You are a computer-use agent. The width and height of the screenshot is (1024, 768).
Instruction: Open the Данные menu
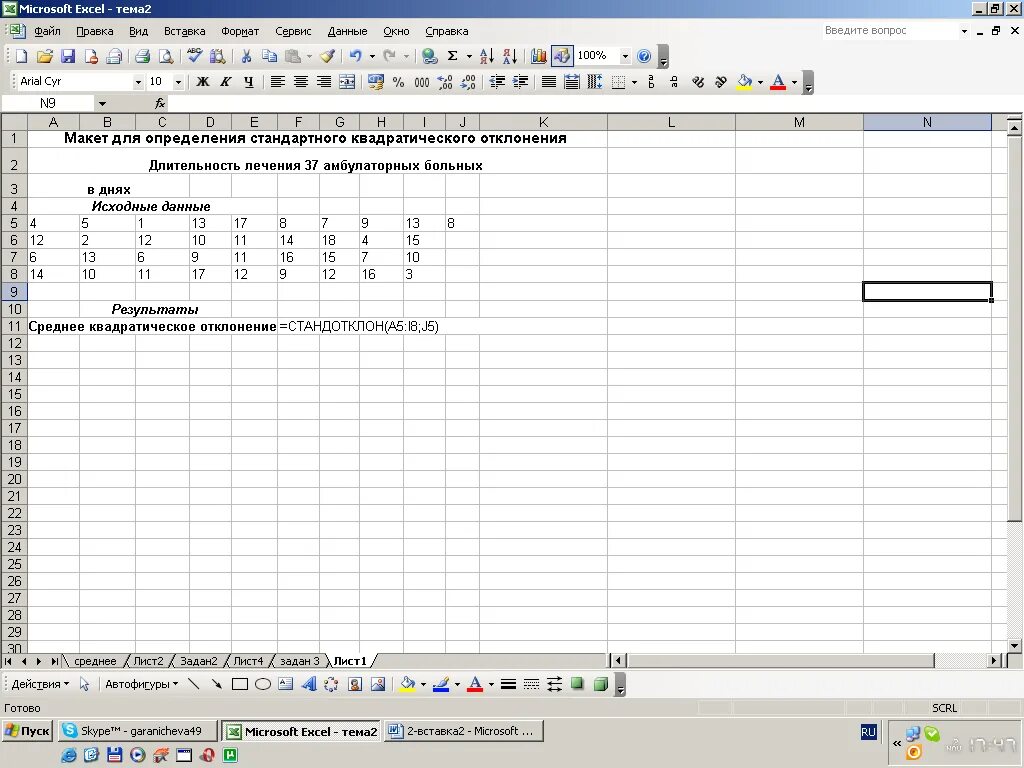[x=347, y=31]
